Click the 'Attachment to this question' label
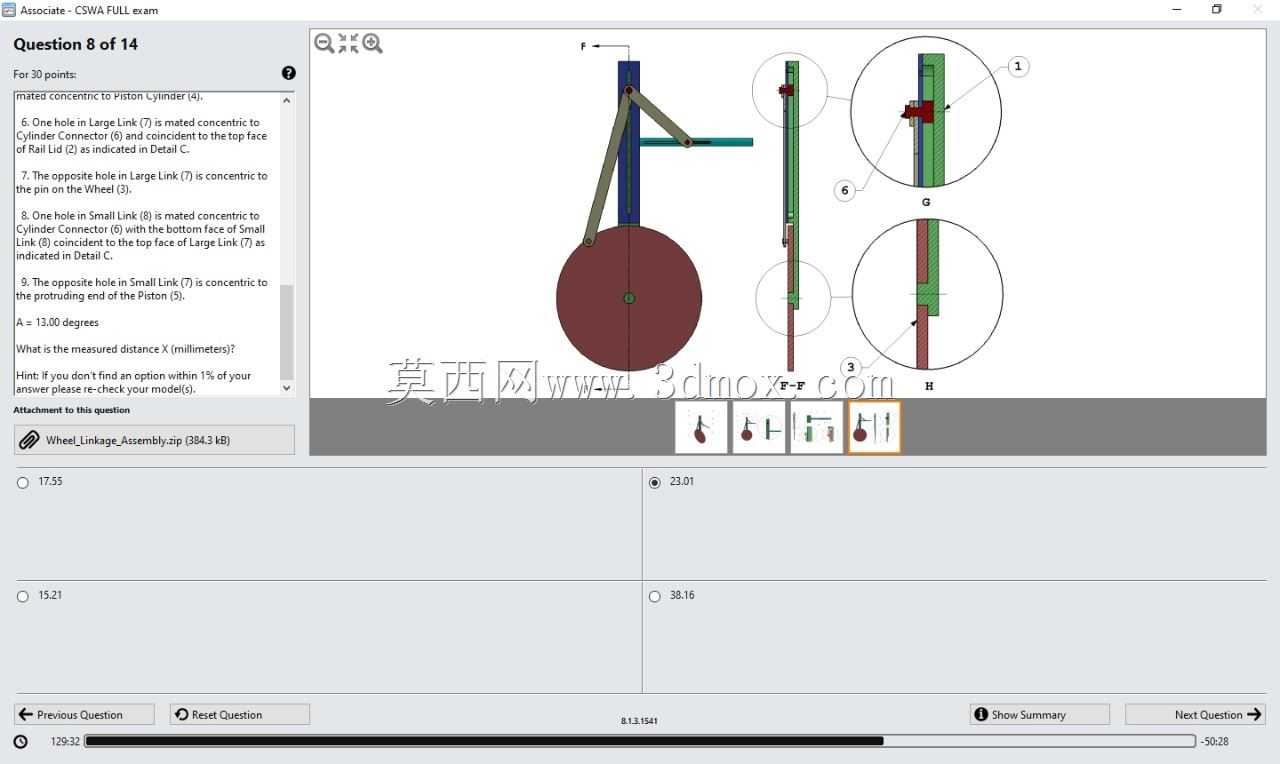 coord(71,410)
